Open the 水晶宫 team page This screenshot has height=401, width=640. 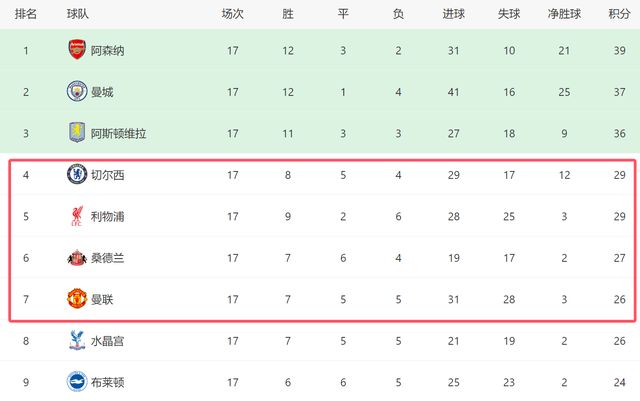pos(107,341)
